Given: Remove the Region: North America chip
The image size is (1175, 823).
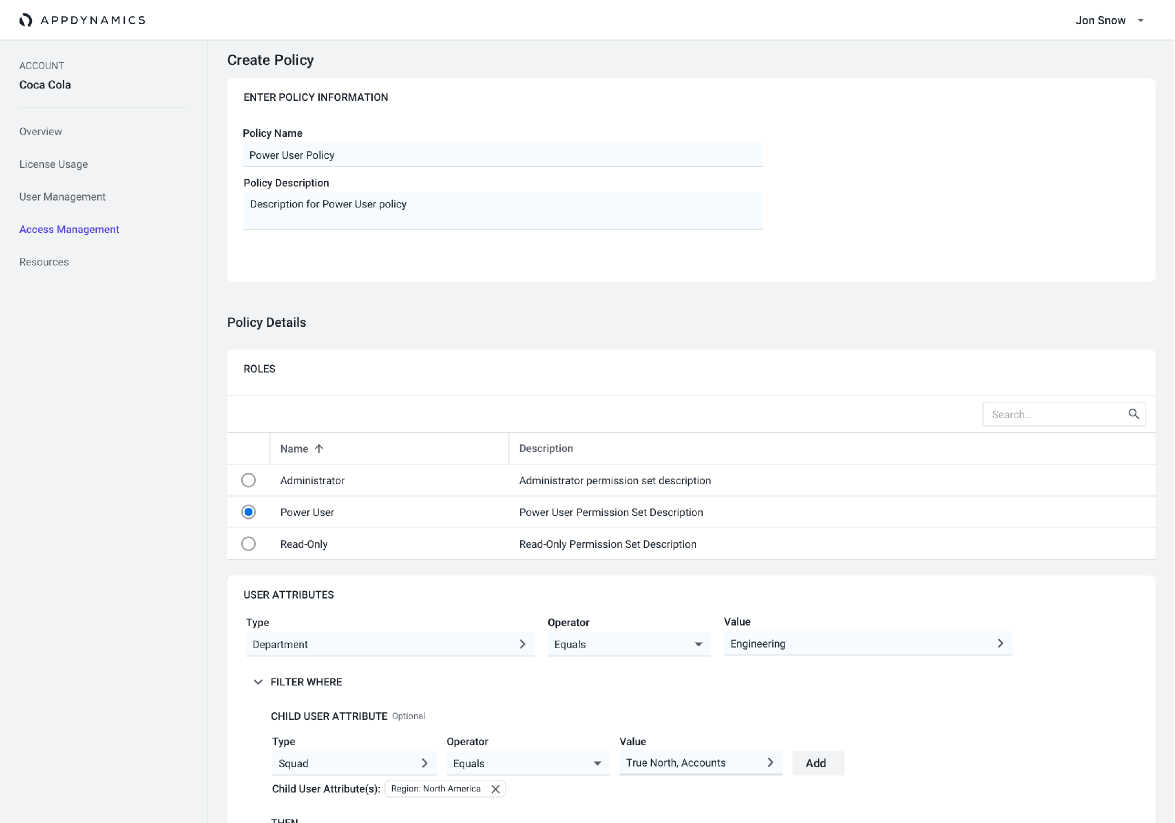Looking at the screenshot, I should click(x=495, y=789).
